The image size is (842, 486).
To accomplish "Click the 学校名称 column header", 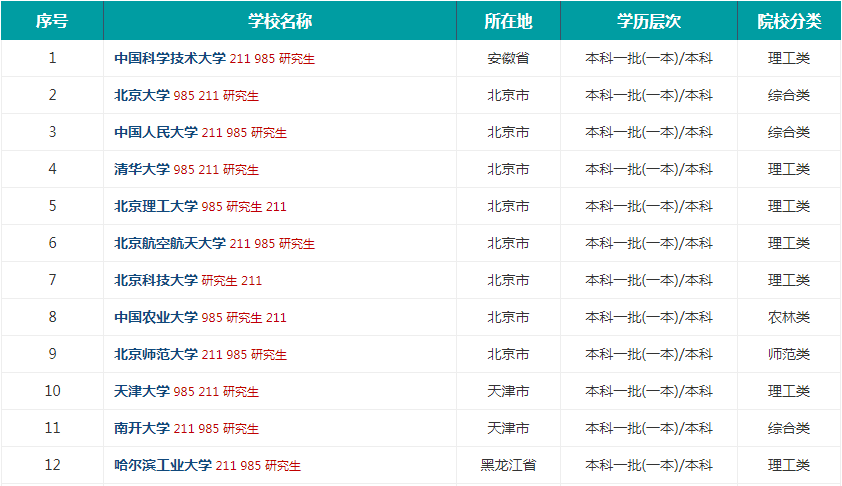I will pyautogui.click(x=280, y=21).
